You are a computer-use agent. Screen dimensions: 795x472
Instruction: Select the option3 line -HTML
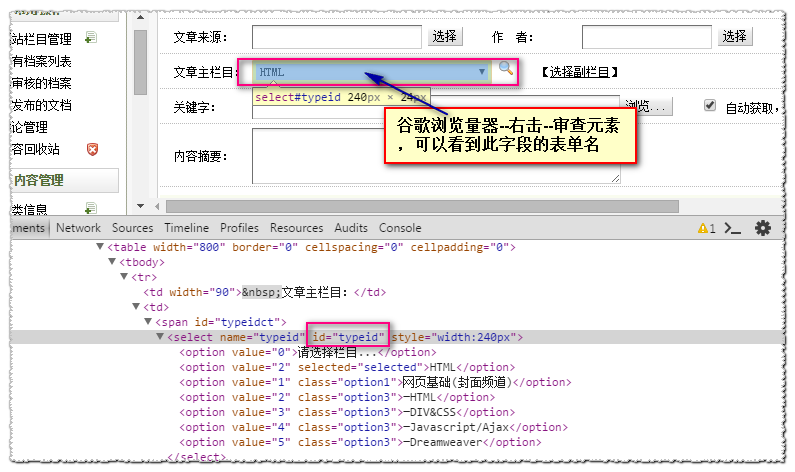click(x=337, y=397)
